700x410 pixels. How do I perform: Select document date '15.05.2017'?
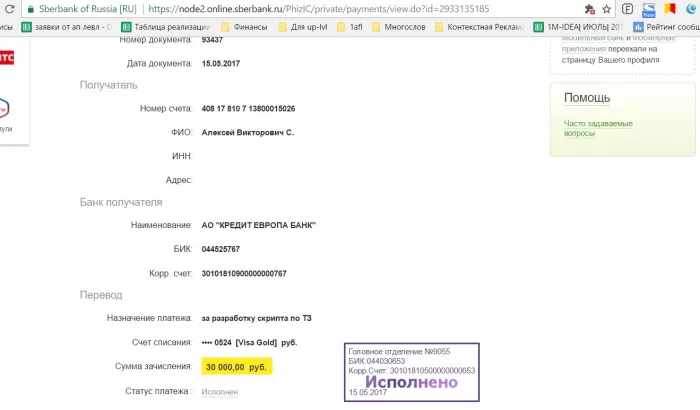click(x=221, y=63)
